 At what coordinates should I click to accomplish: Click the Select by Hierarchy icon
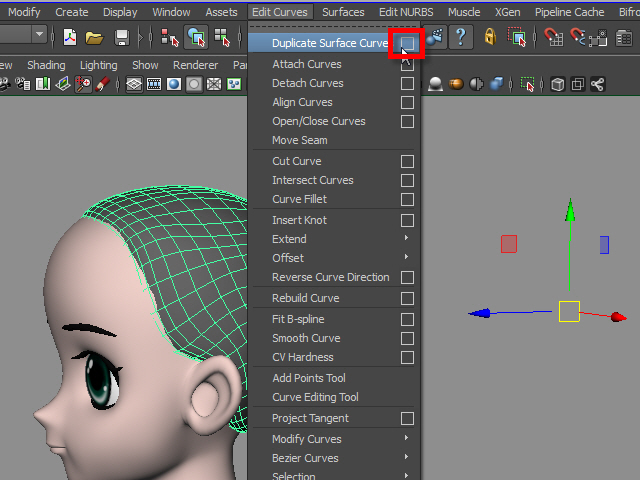tap(170, 37)
